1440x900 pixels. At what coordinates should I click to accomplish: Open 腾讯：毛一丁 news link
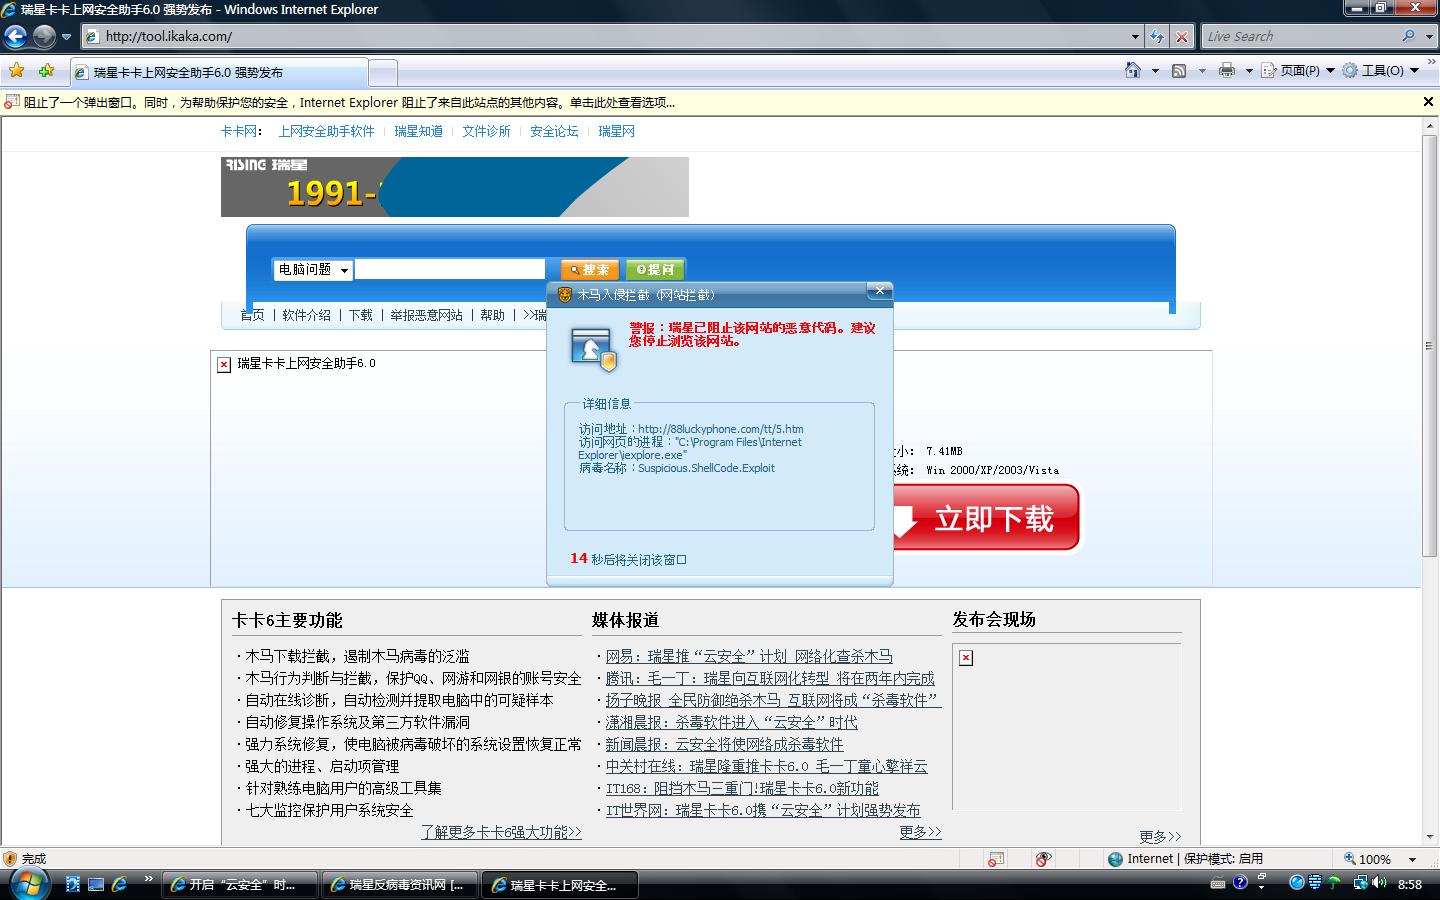coord(770,678)
